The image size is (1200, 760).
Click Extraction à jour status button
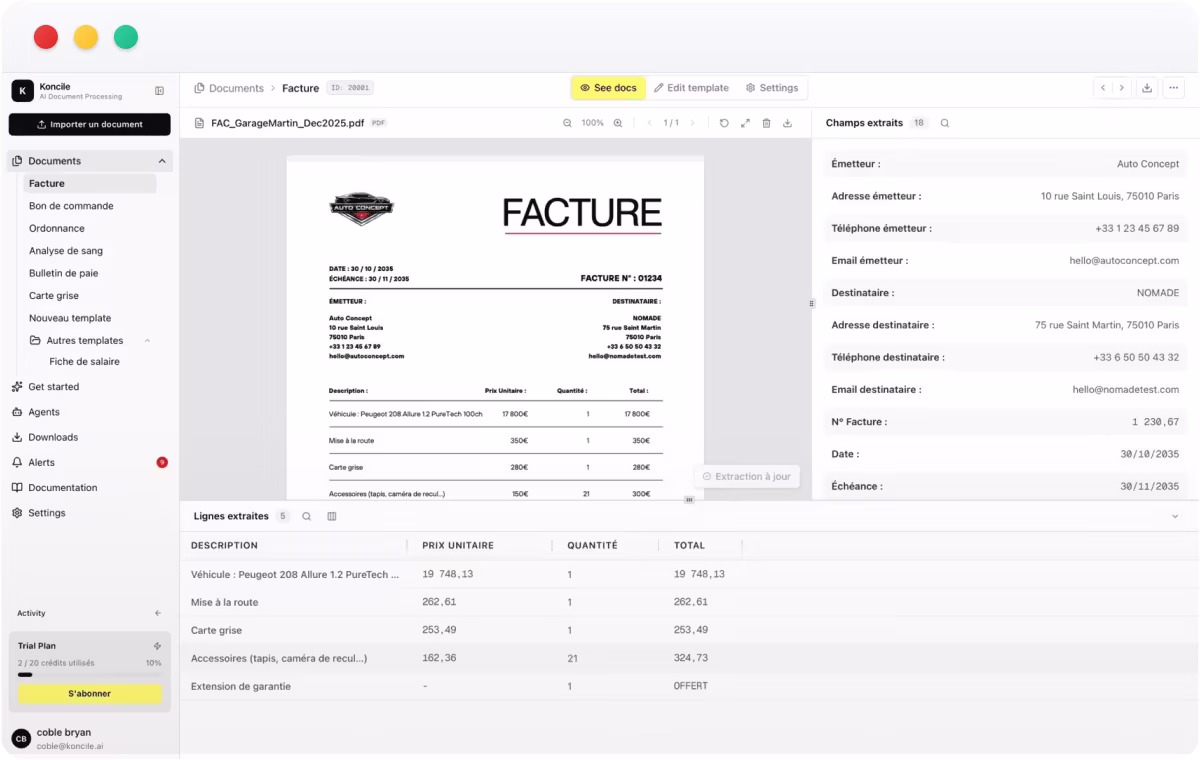tap(747, 477)
